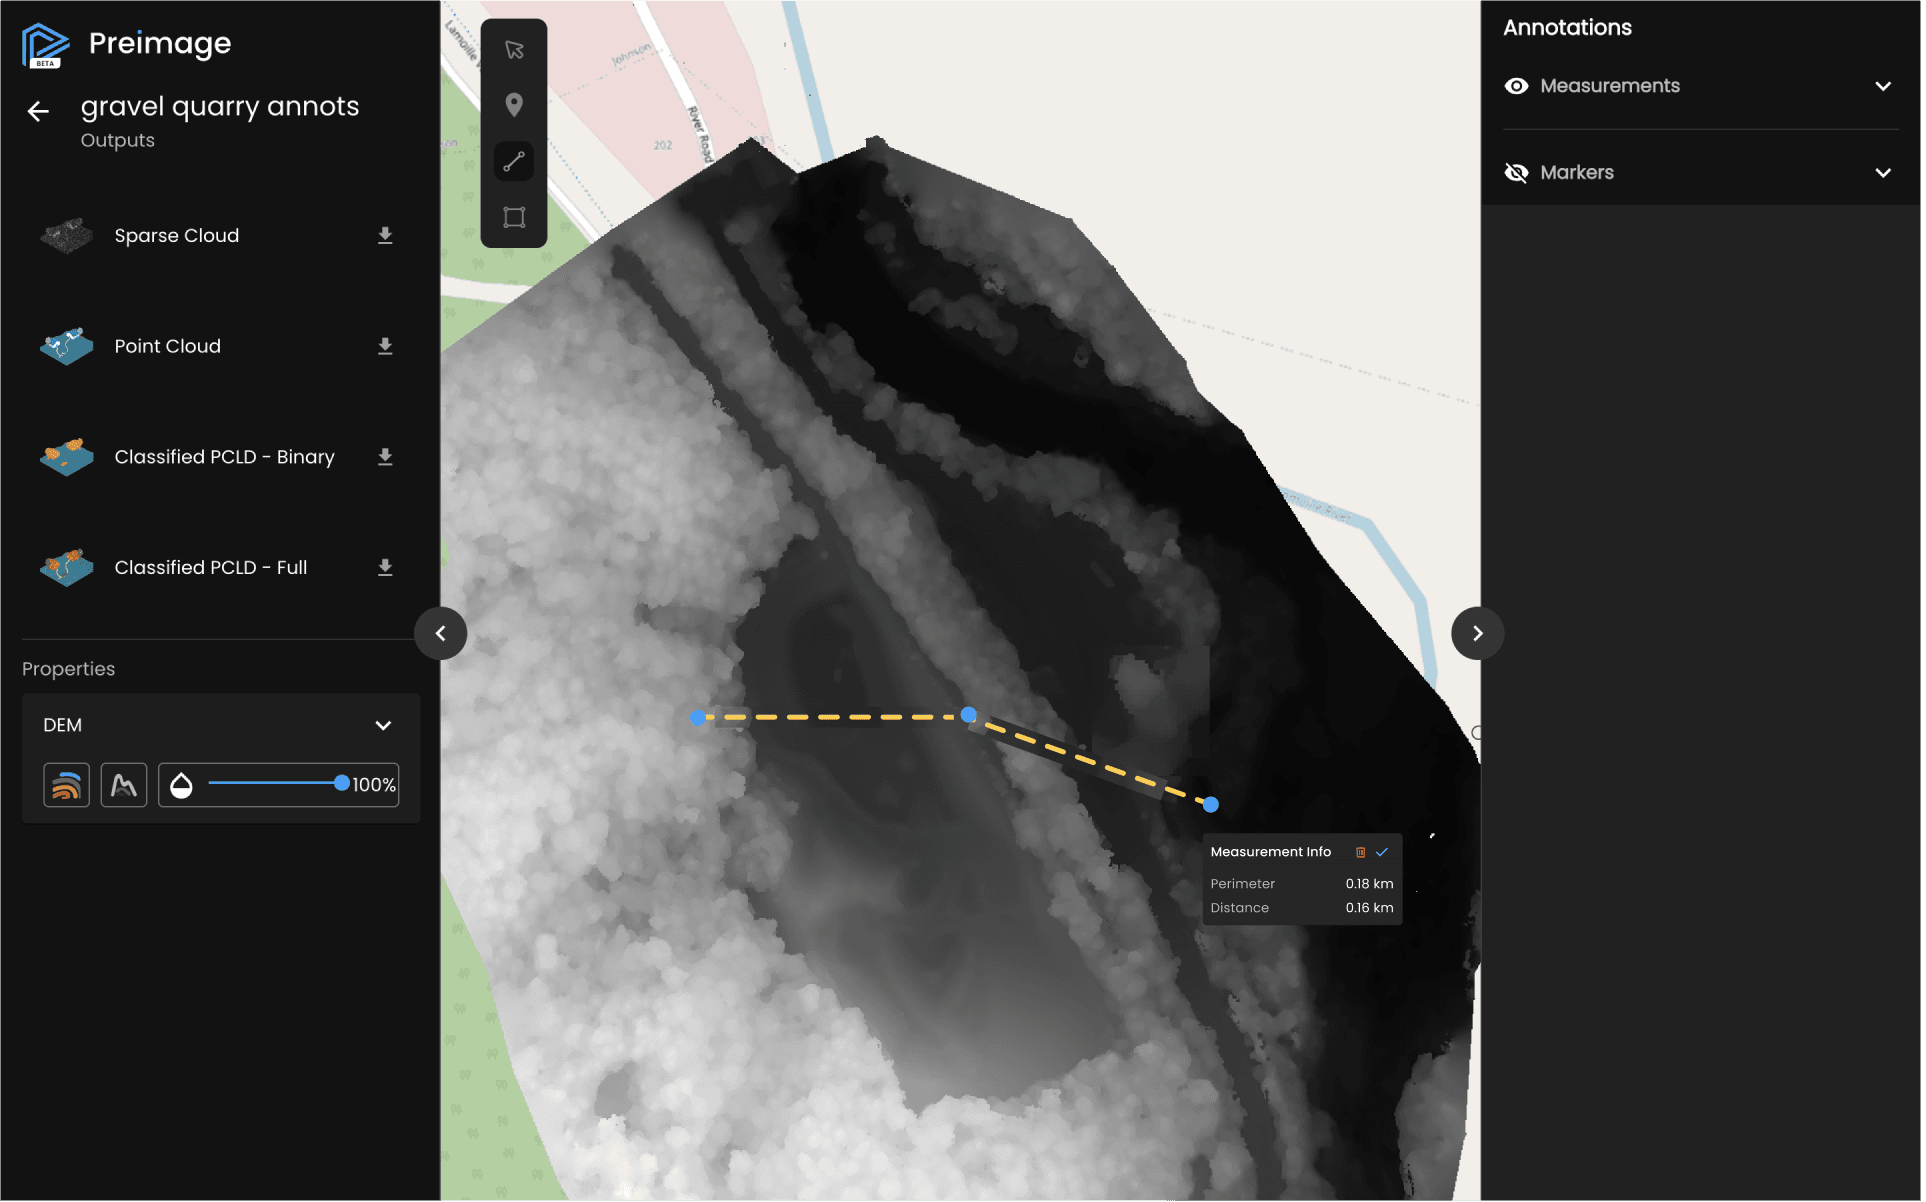Select the cursor pointer tool

coord(514,50)
